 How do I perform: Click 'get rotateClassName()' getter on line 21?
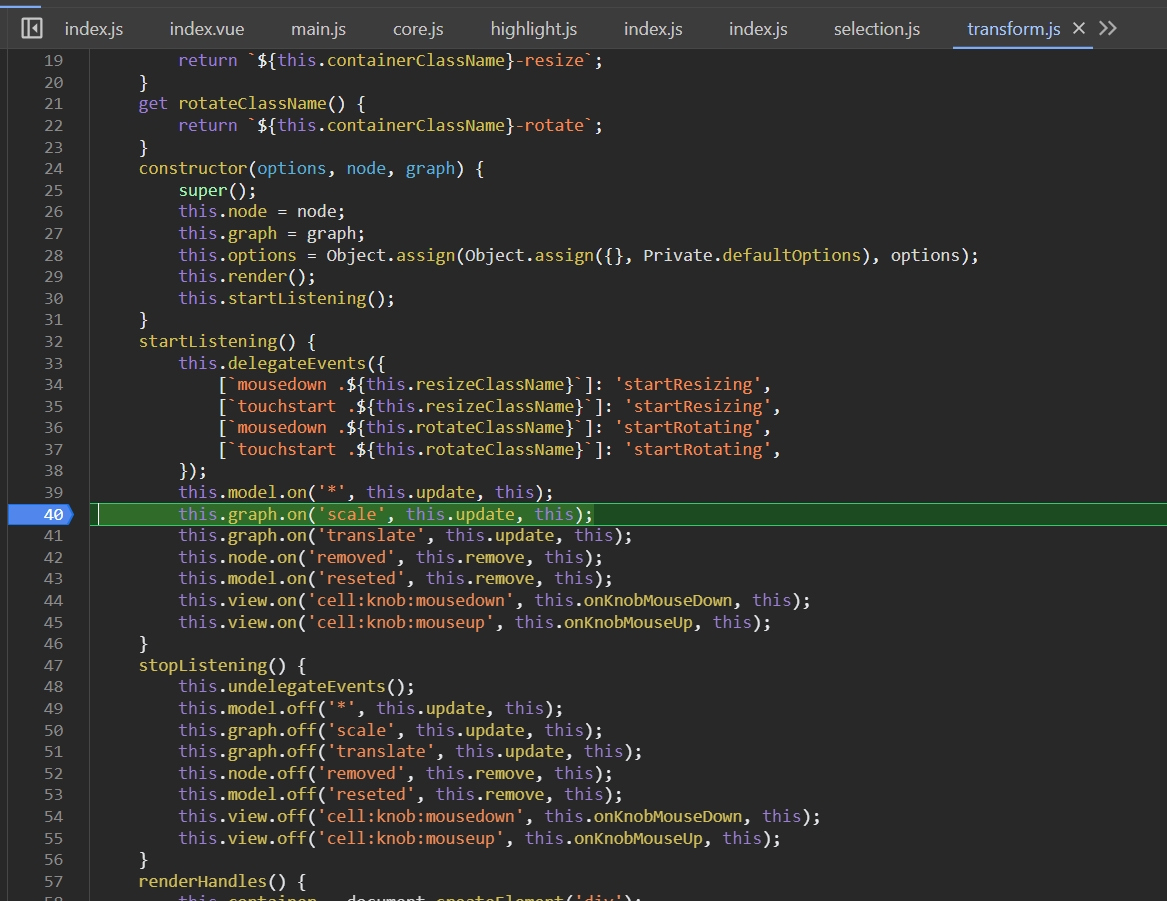coord(242,104)
